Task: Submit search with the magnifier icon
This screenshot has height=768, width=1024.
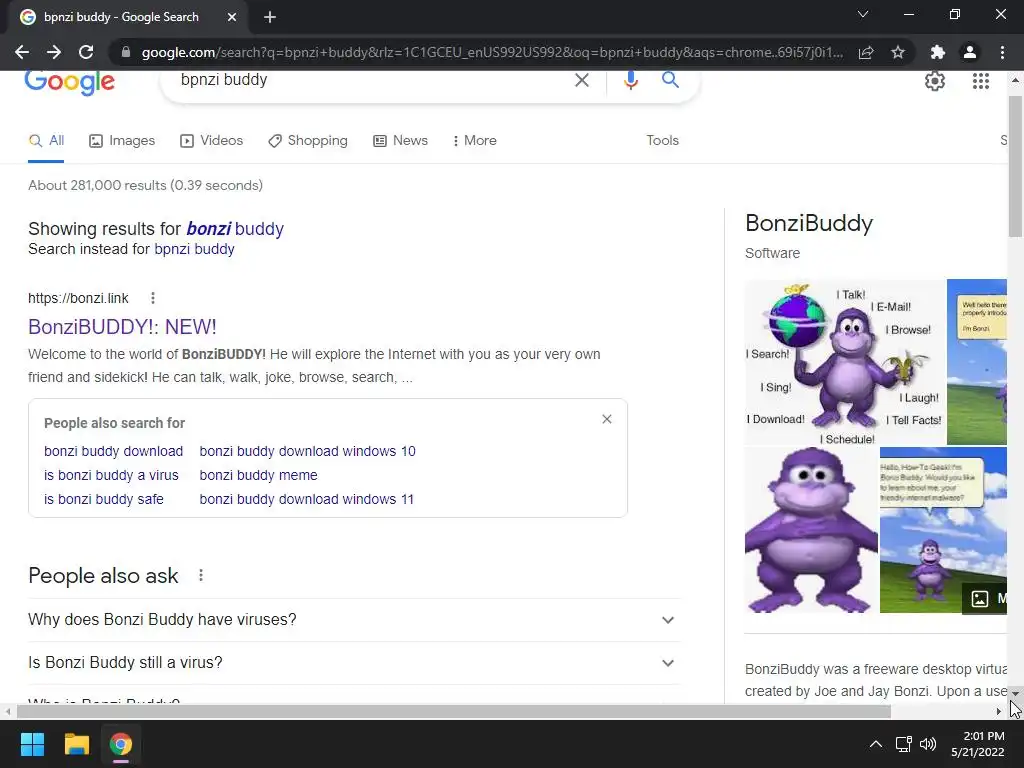Action: [670, 80]
